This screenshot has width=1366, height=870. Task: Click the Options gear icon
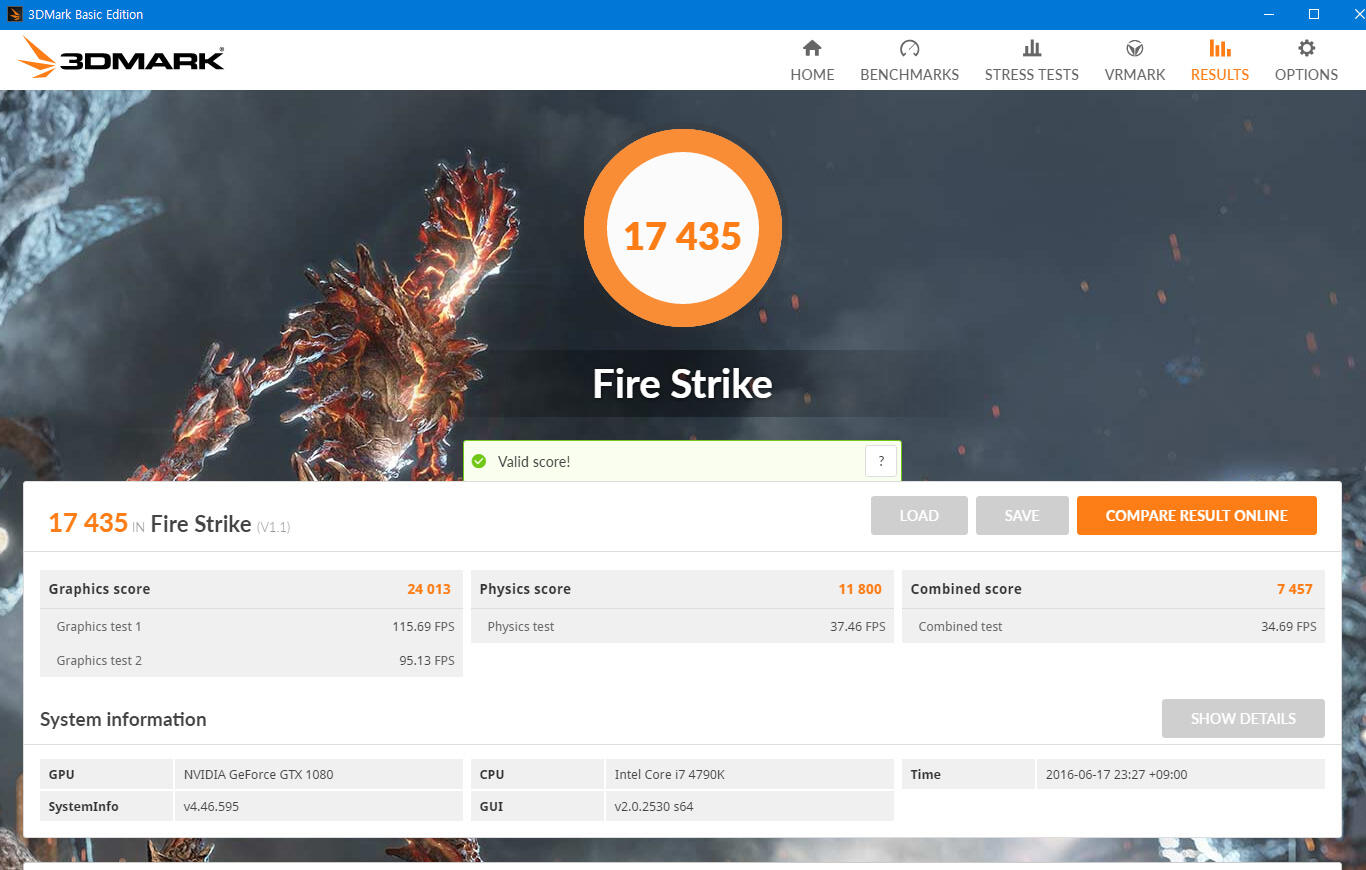coord(1306,48)
